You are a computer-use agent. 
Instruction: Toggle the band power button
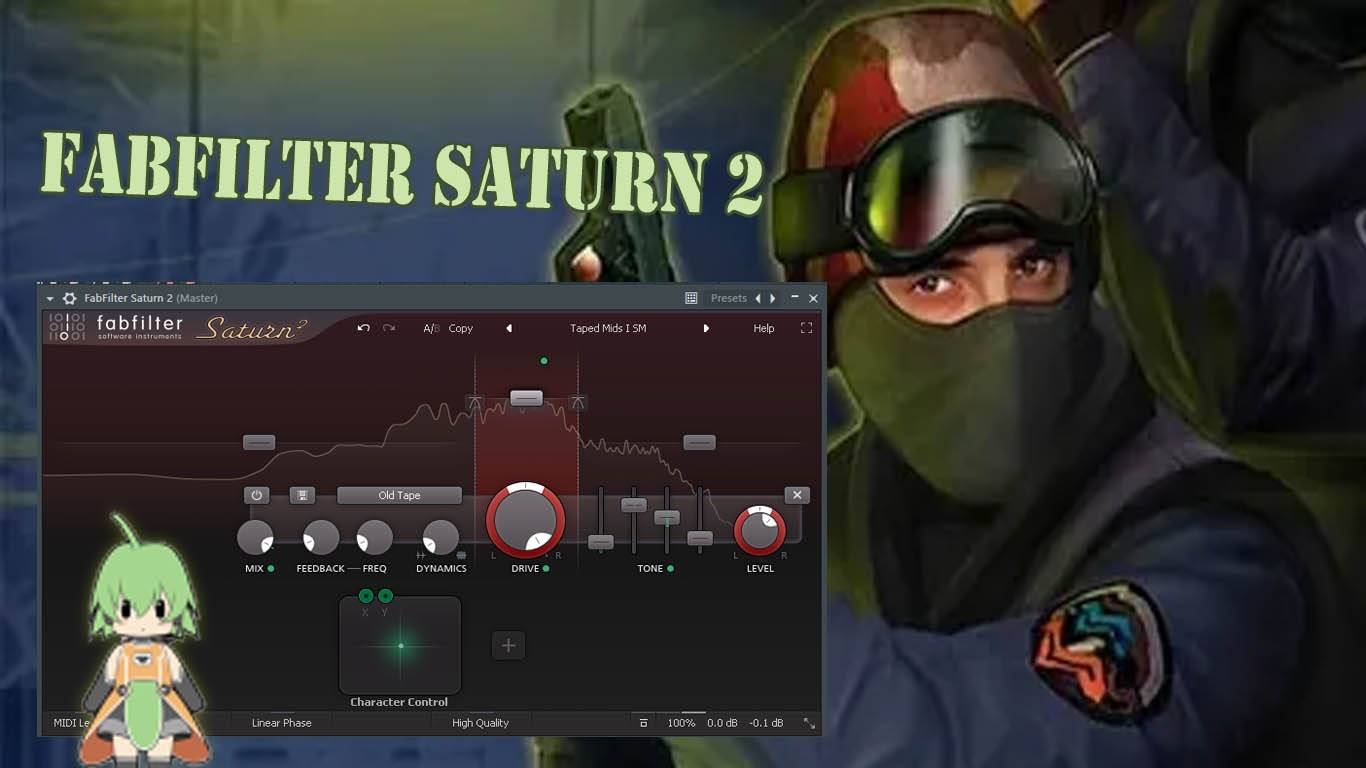tap(256, 495)
